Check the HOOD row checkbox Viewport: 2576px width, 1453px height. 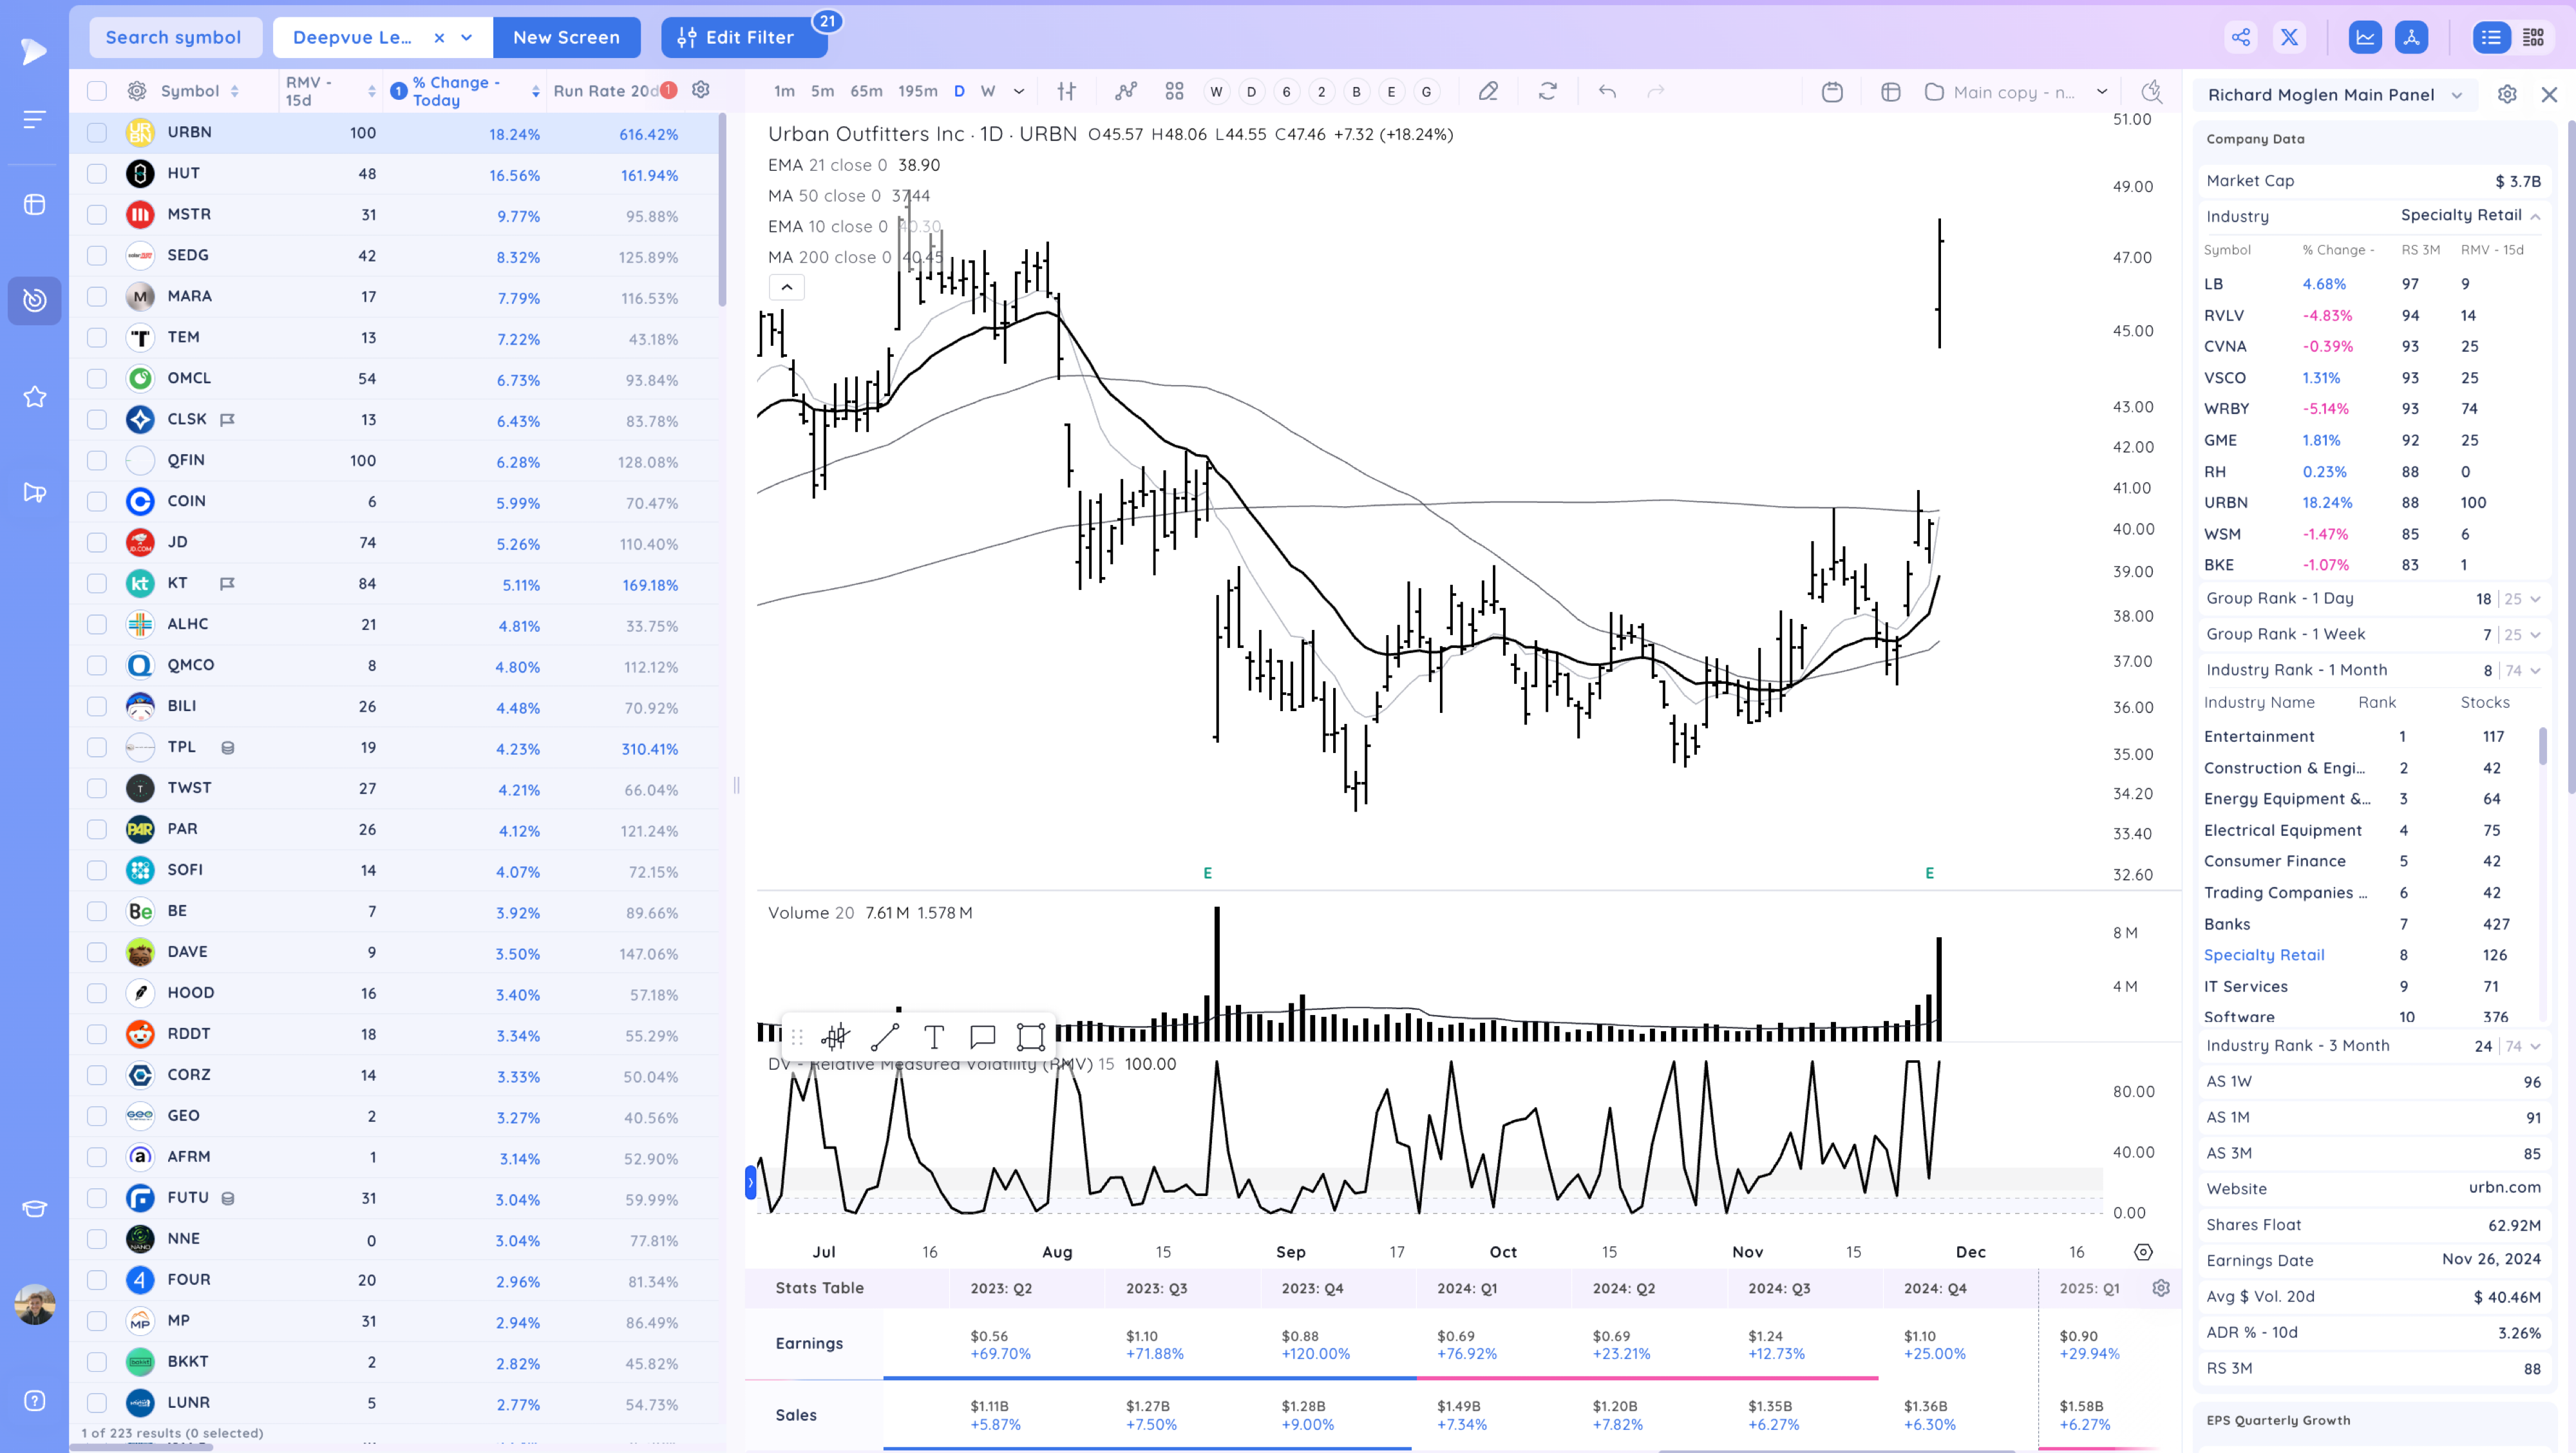coord(97,993)
